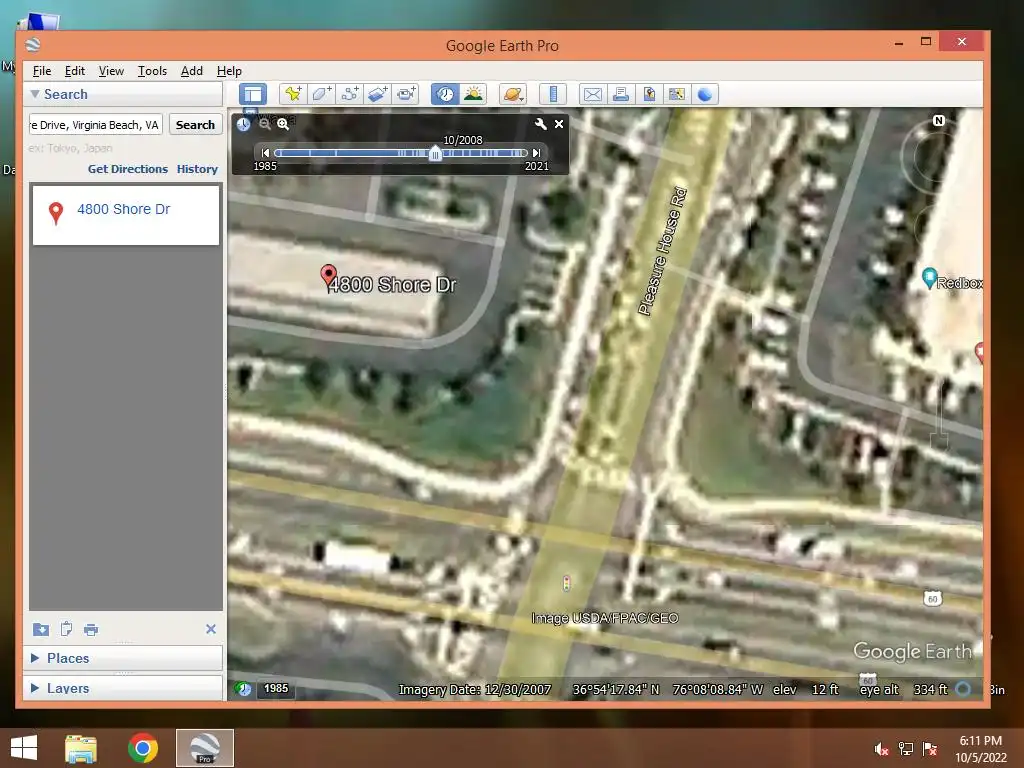Toggle sunlight across the landscape

473,94
